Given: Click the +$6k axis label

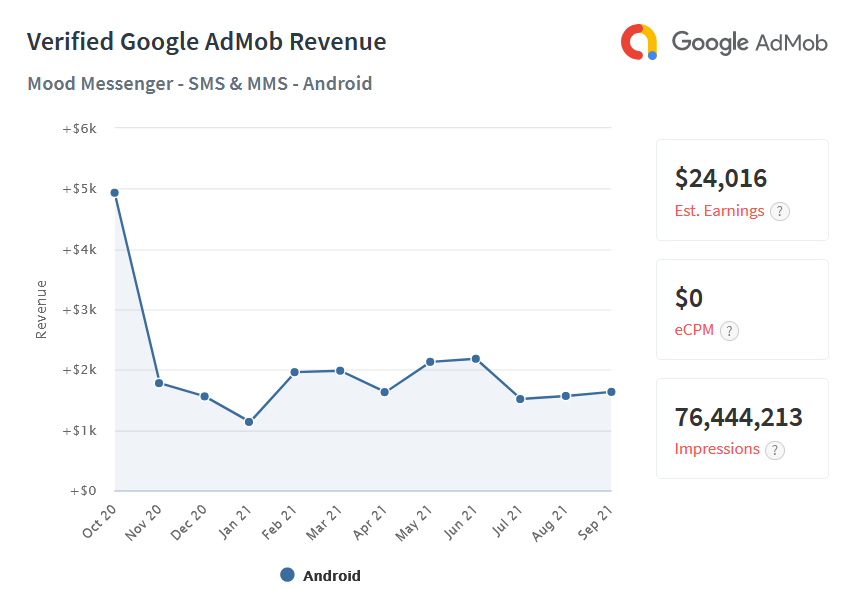Looking at the screenshot, I should [x=79, y=129].
